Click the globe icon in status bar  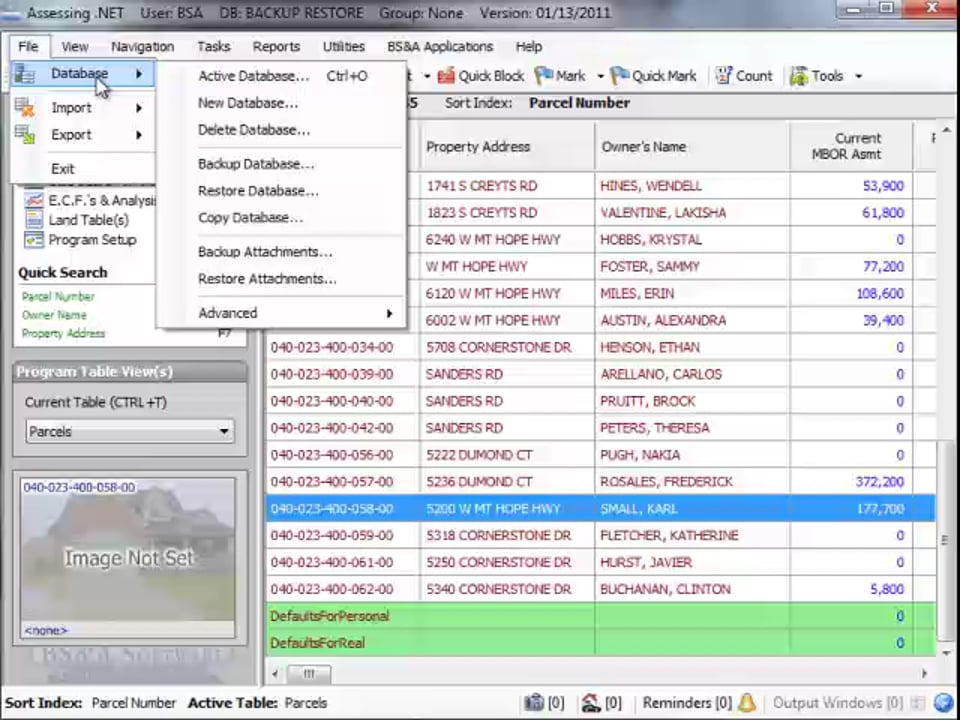click(x=943, y=703)
